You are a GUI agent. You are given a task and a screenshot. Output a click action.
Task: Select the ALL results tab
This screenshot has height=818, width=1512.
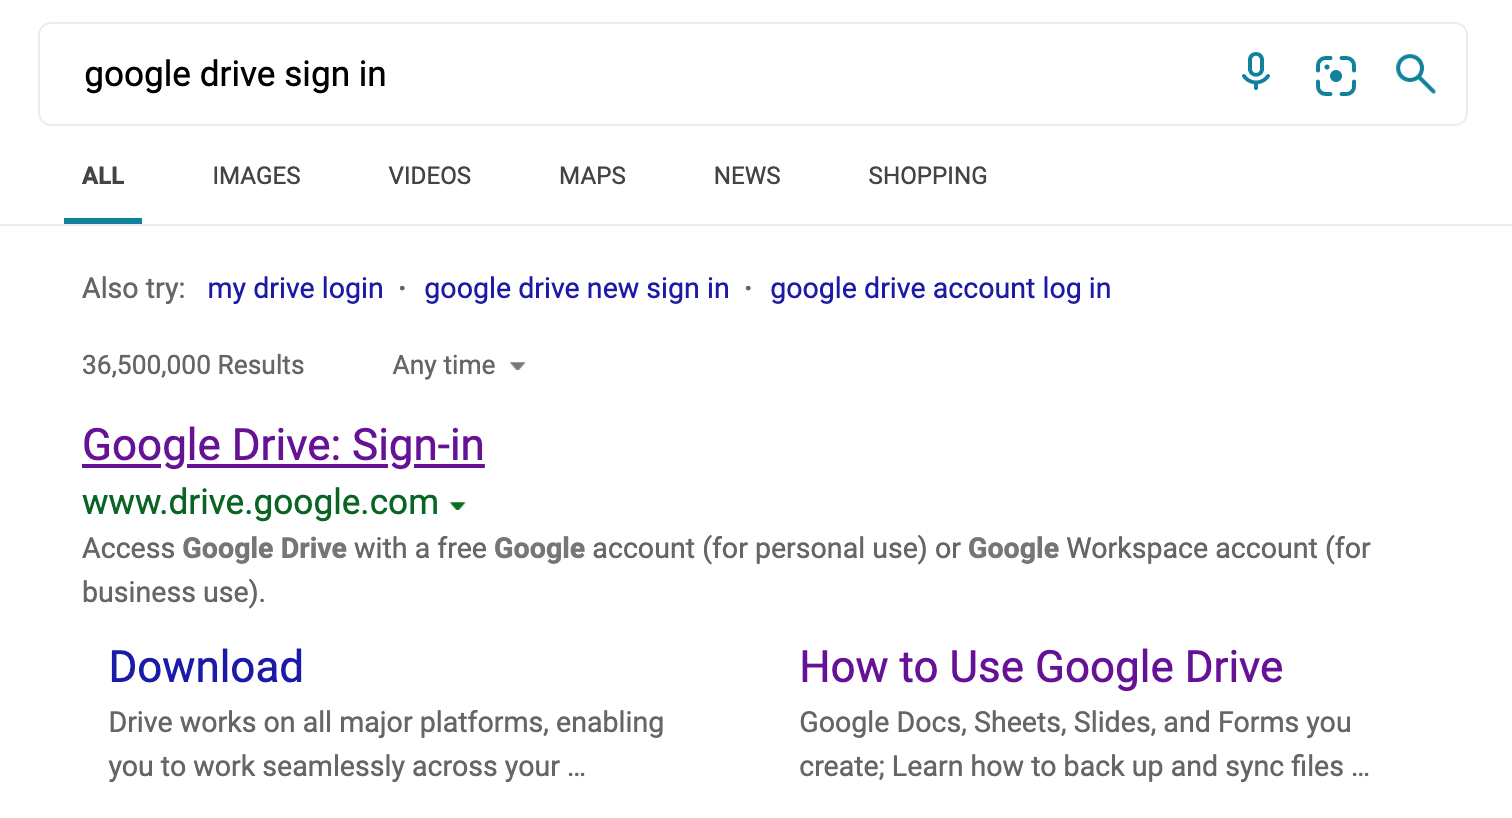click(103, 176)
